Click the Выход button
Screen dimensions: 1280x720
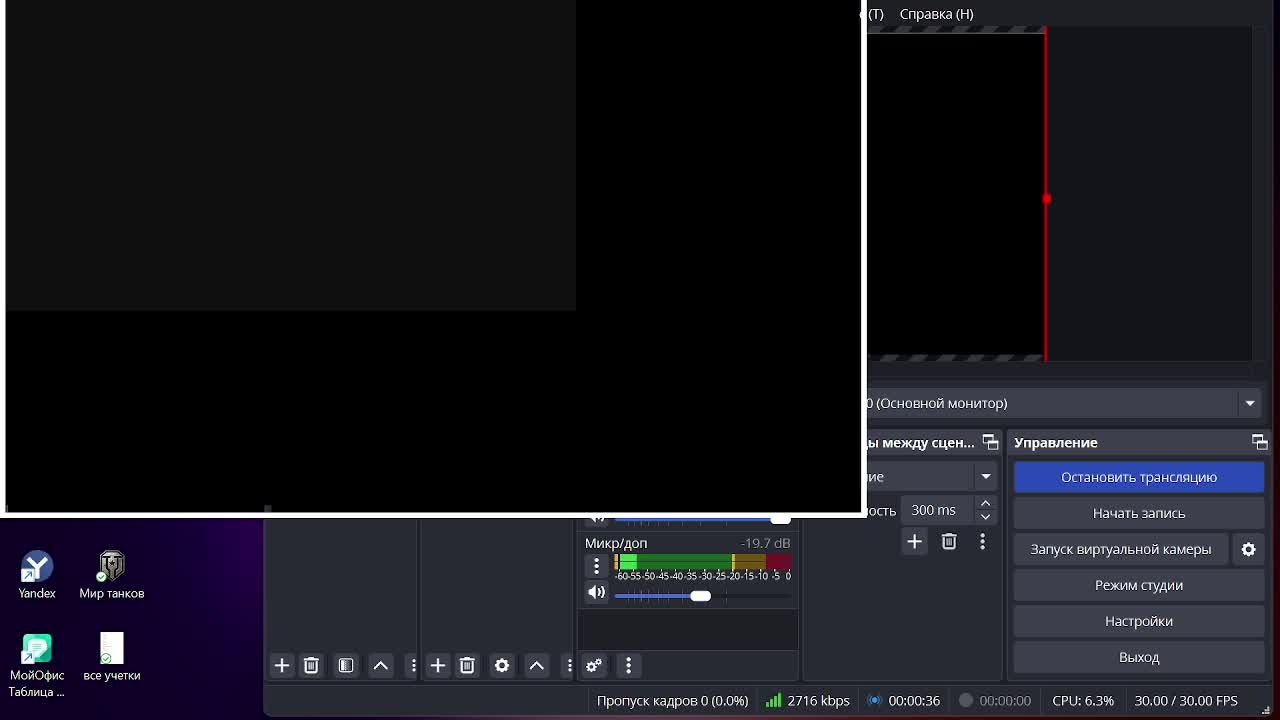tap(1139, 657)
